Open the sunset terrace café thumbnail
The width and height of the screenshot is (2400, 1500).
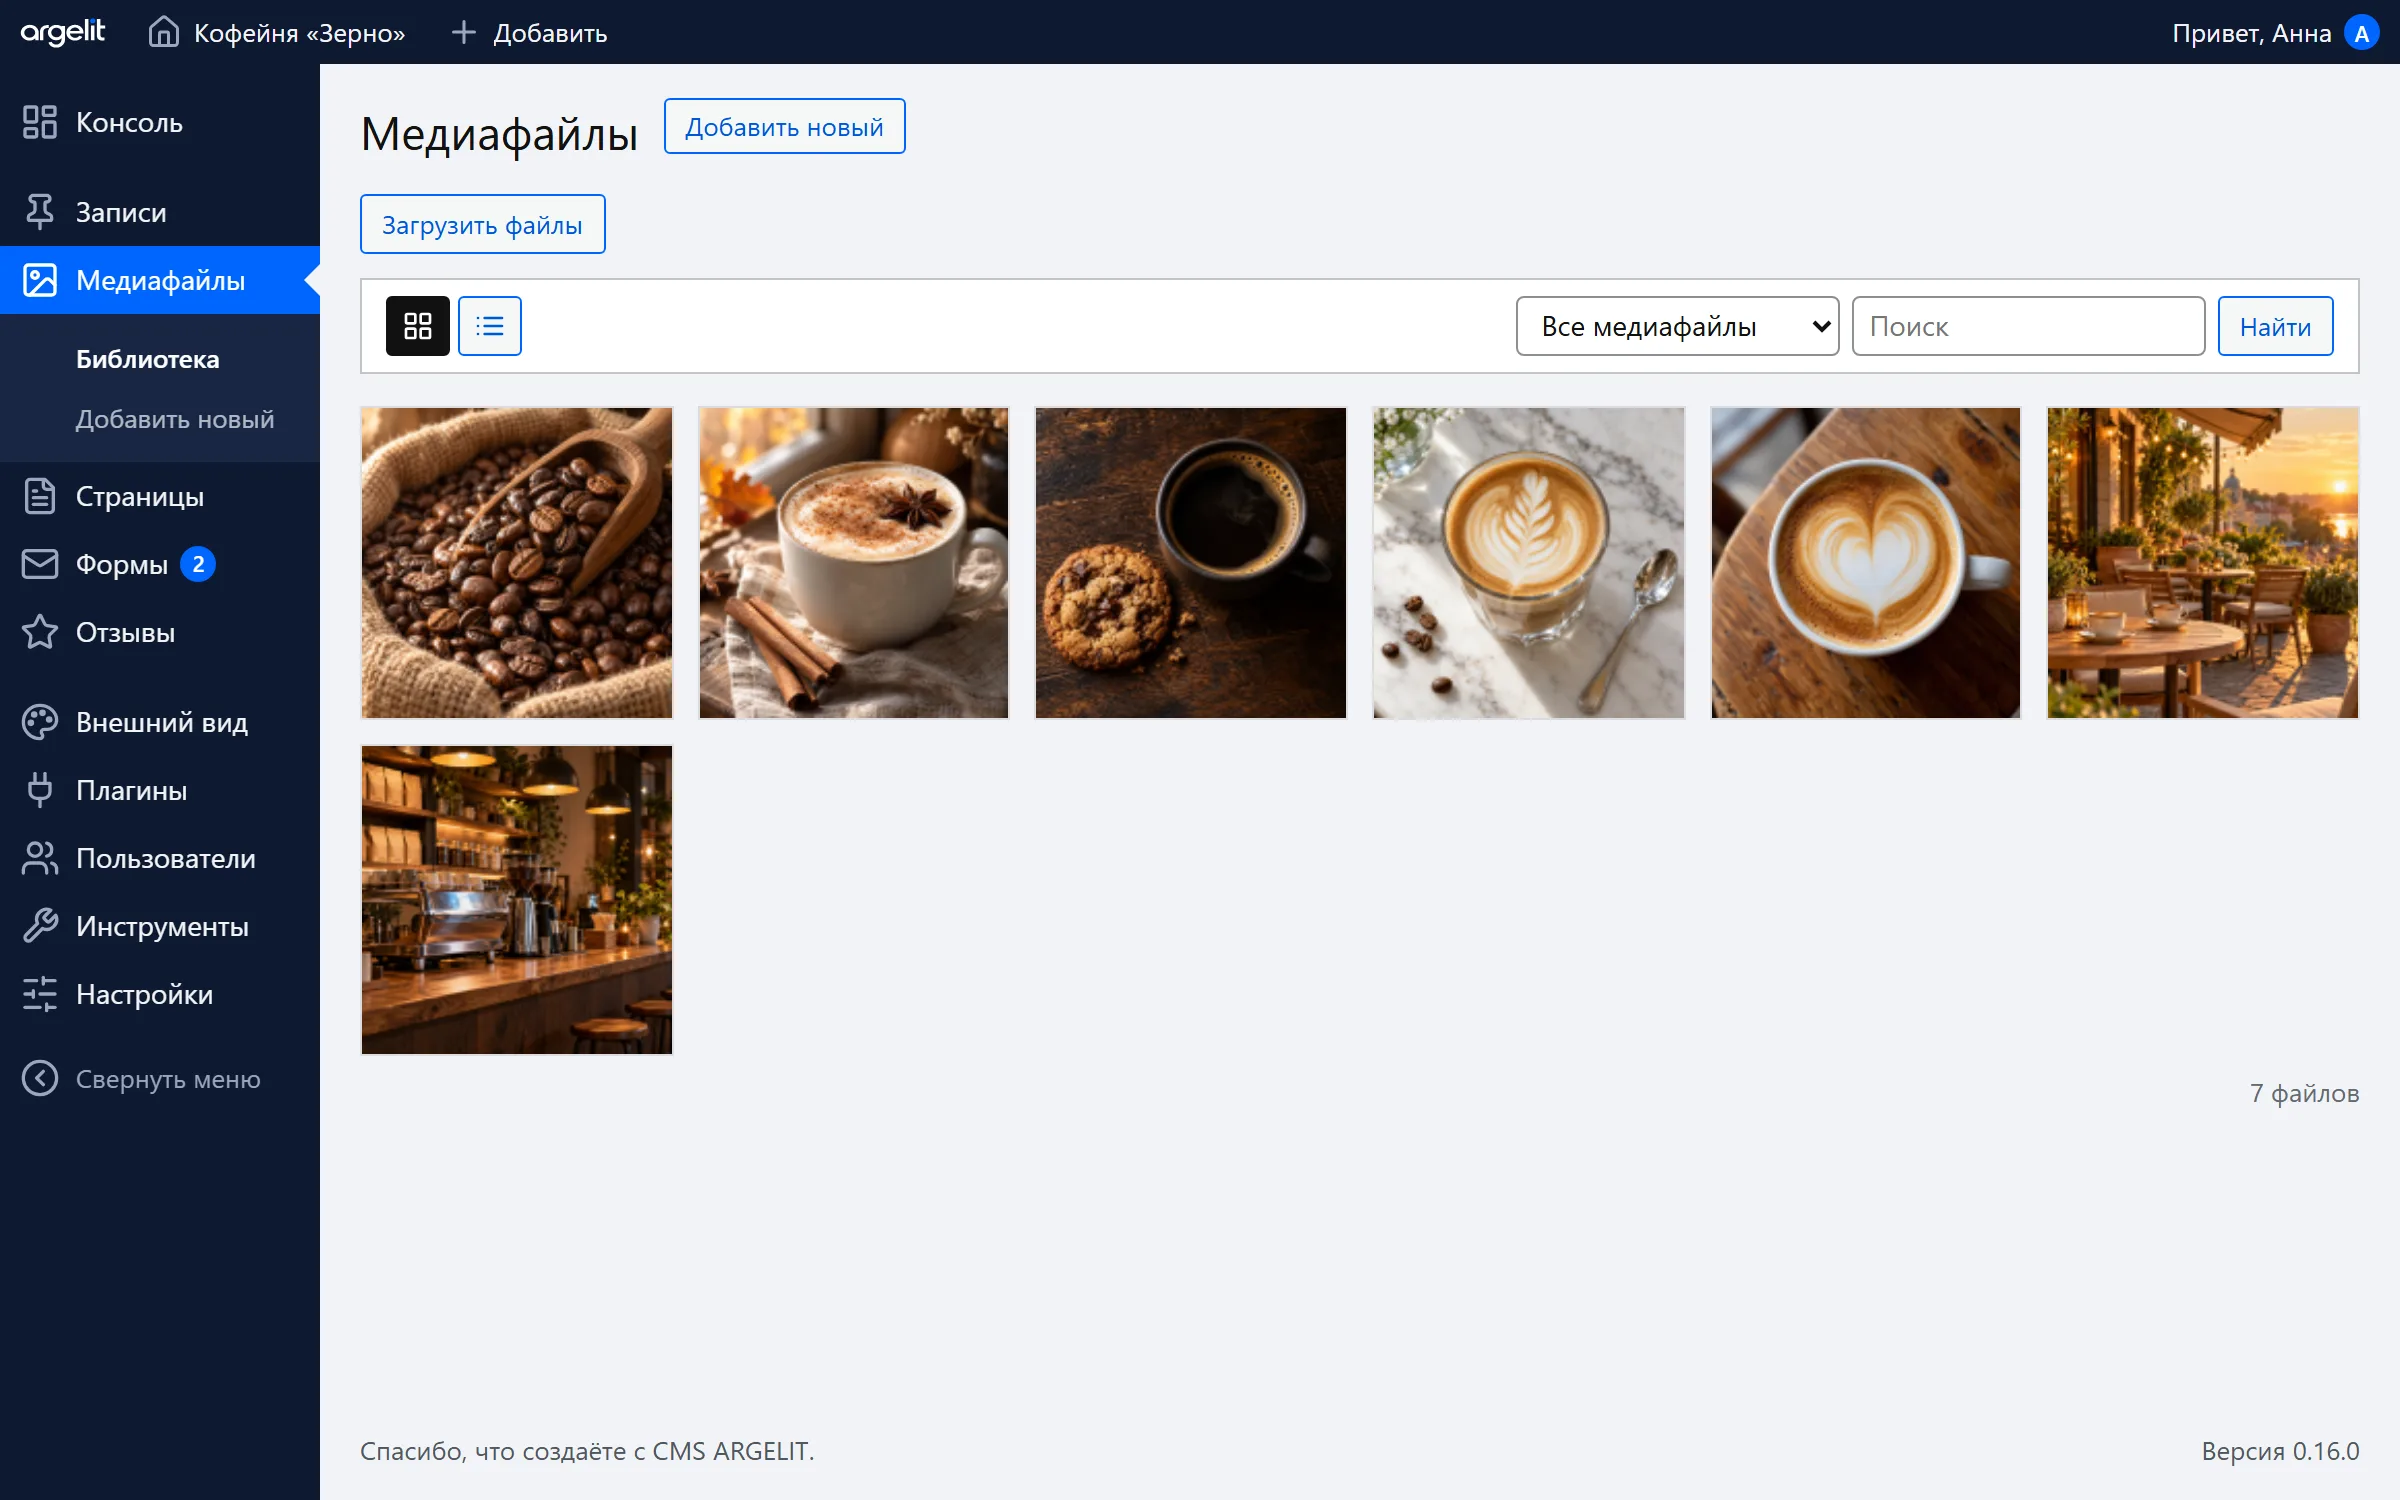[2202, 562]
